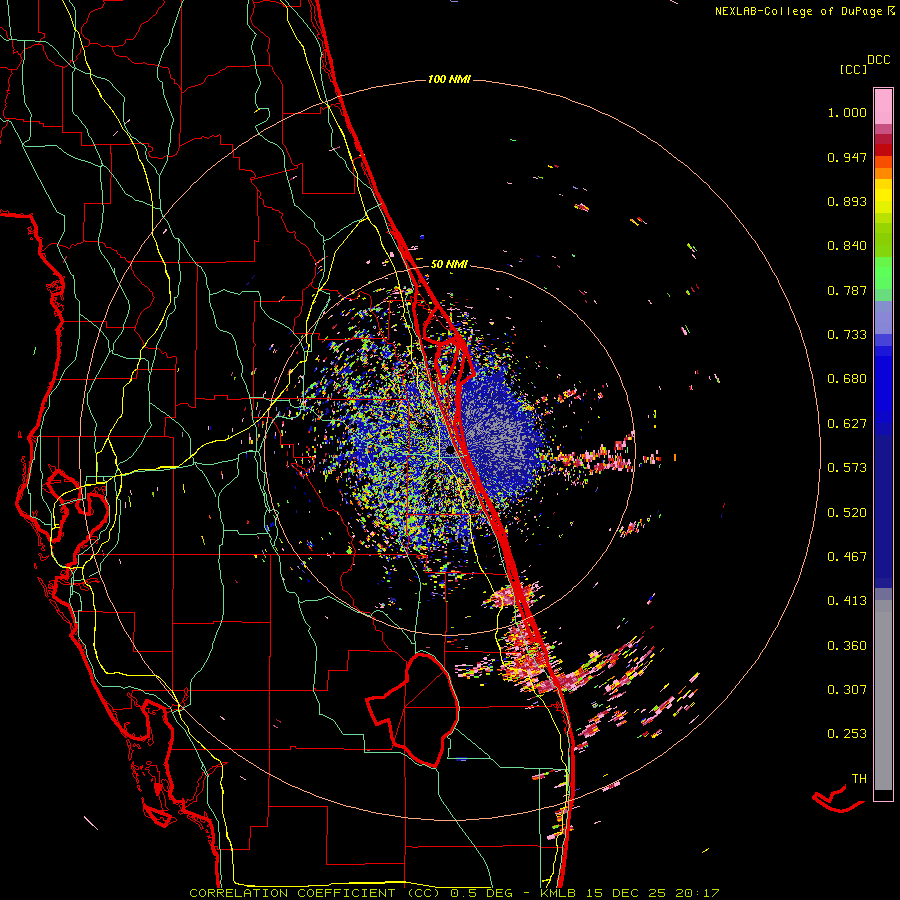Click the DCC label above the color scale
This screenshot has width=900, height=900.
pos(878,60)
